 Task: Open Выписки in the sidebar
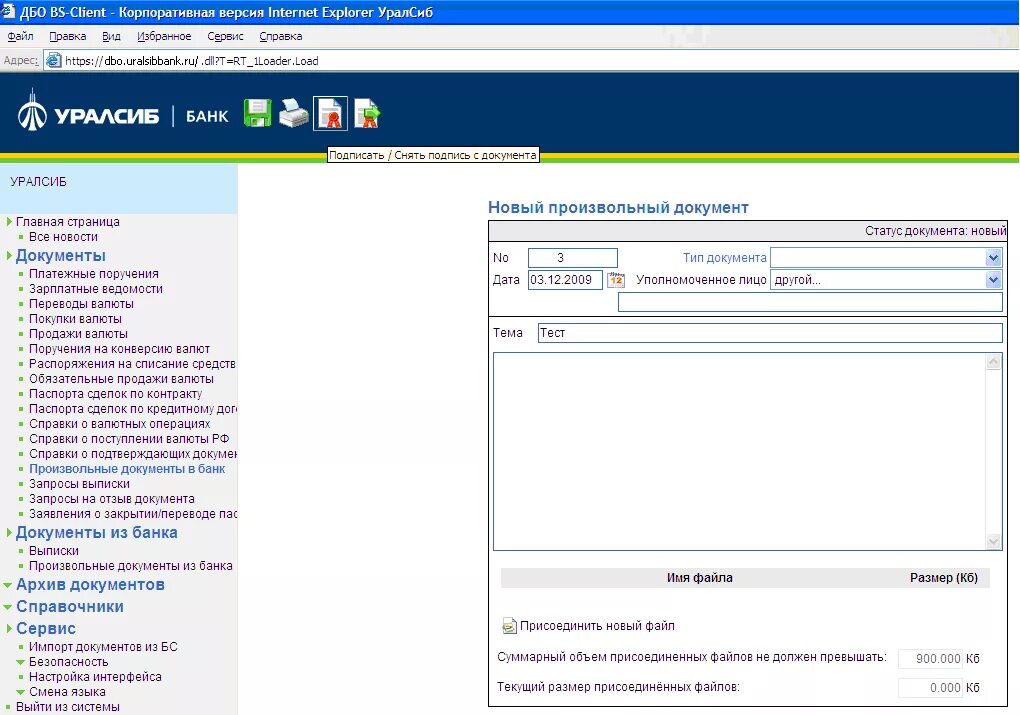54,551
